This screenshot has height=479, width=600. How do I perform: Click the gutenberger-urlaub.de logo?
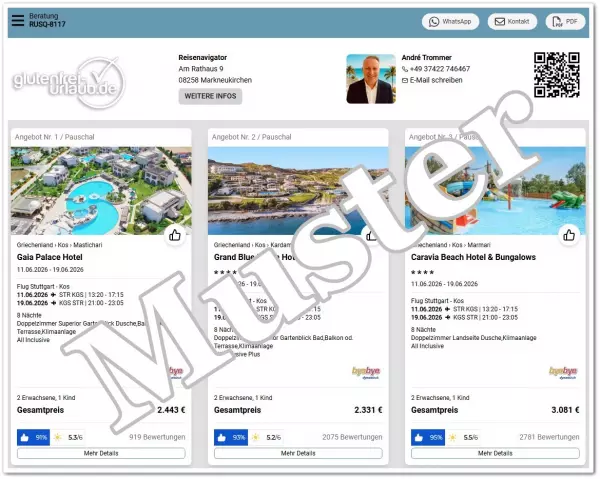tap(68, 88)
